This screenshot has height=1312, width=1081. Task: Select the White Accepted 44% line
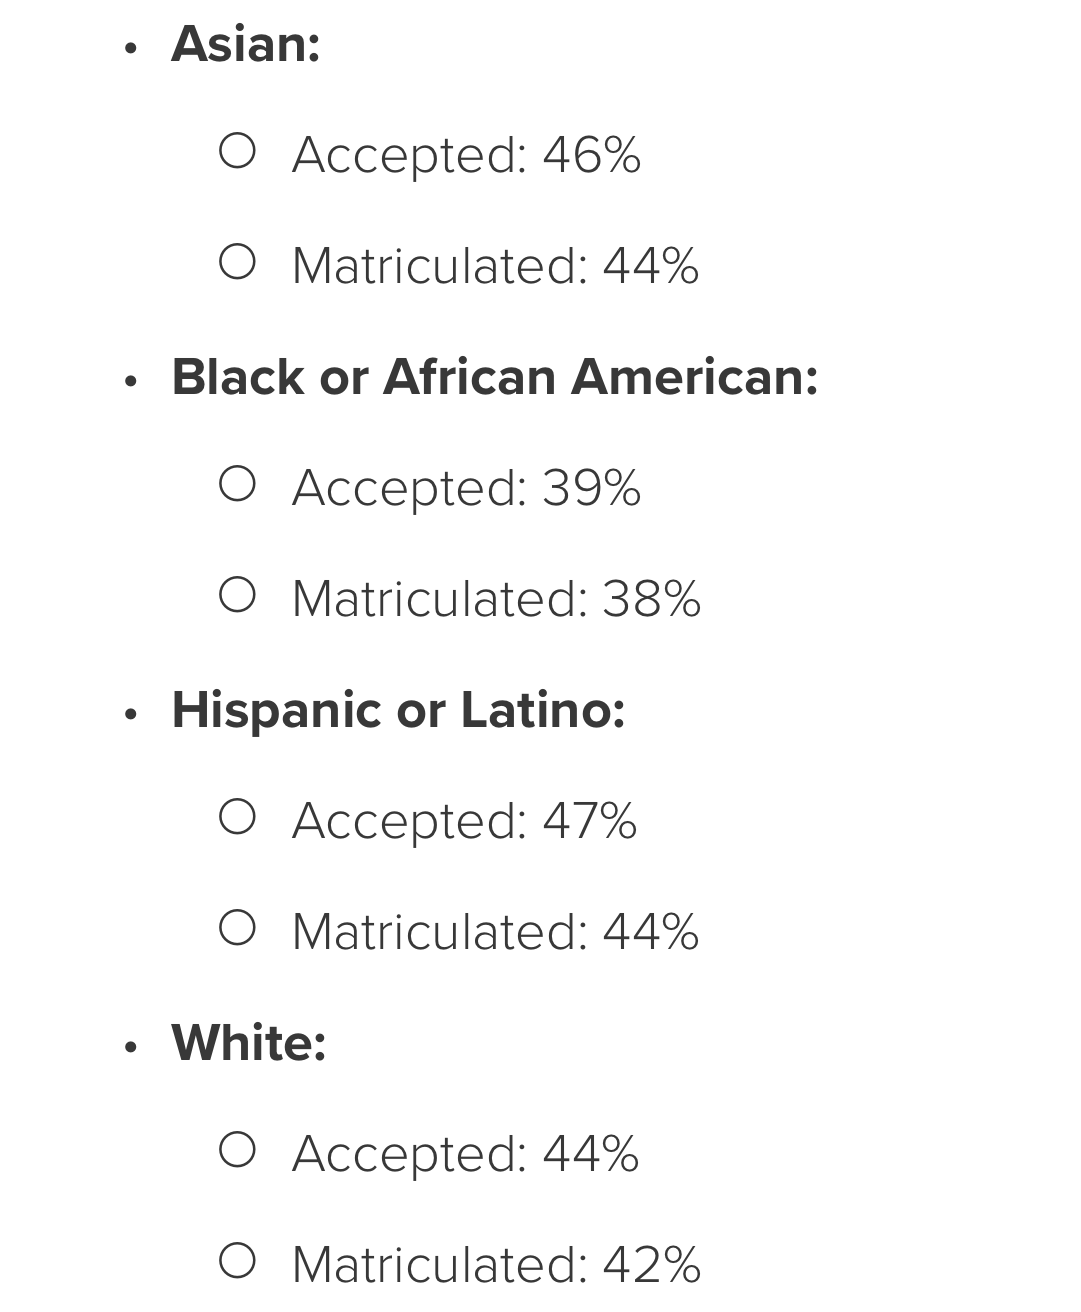click(465, 1154)
